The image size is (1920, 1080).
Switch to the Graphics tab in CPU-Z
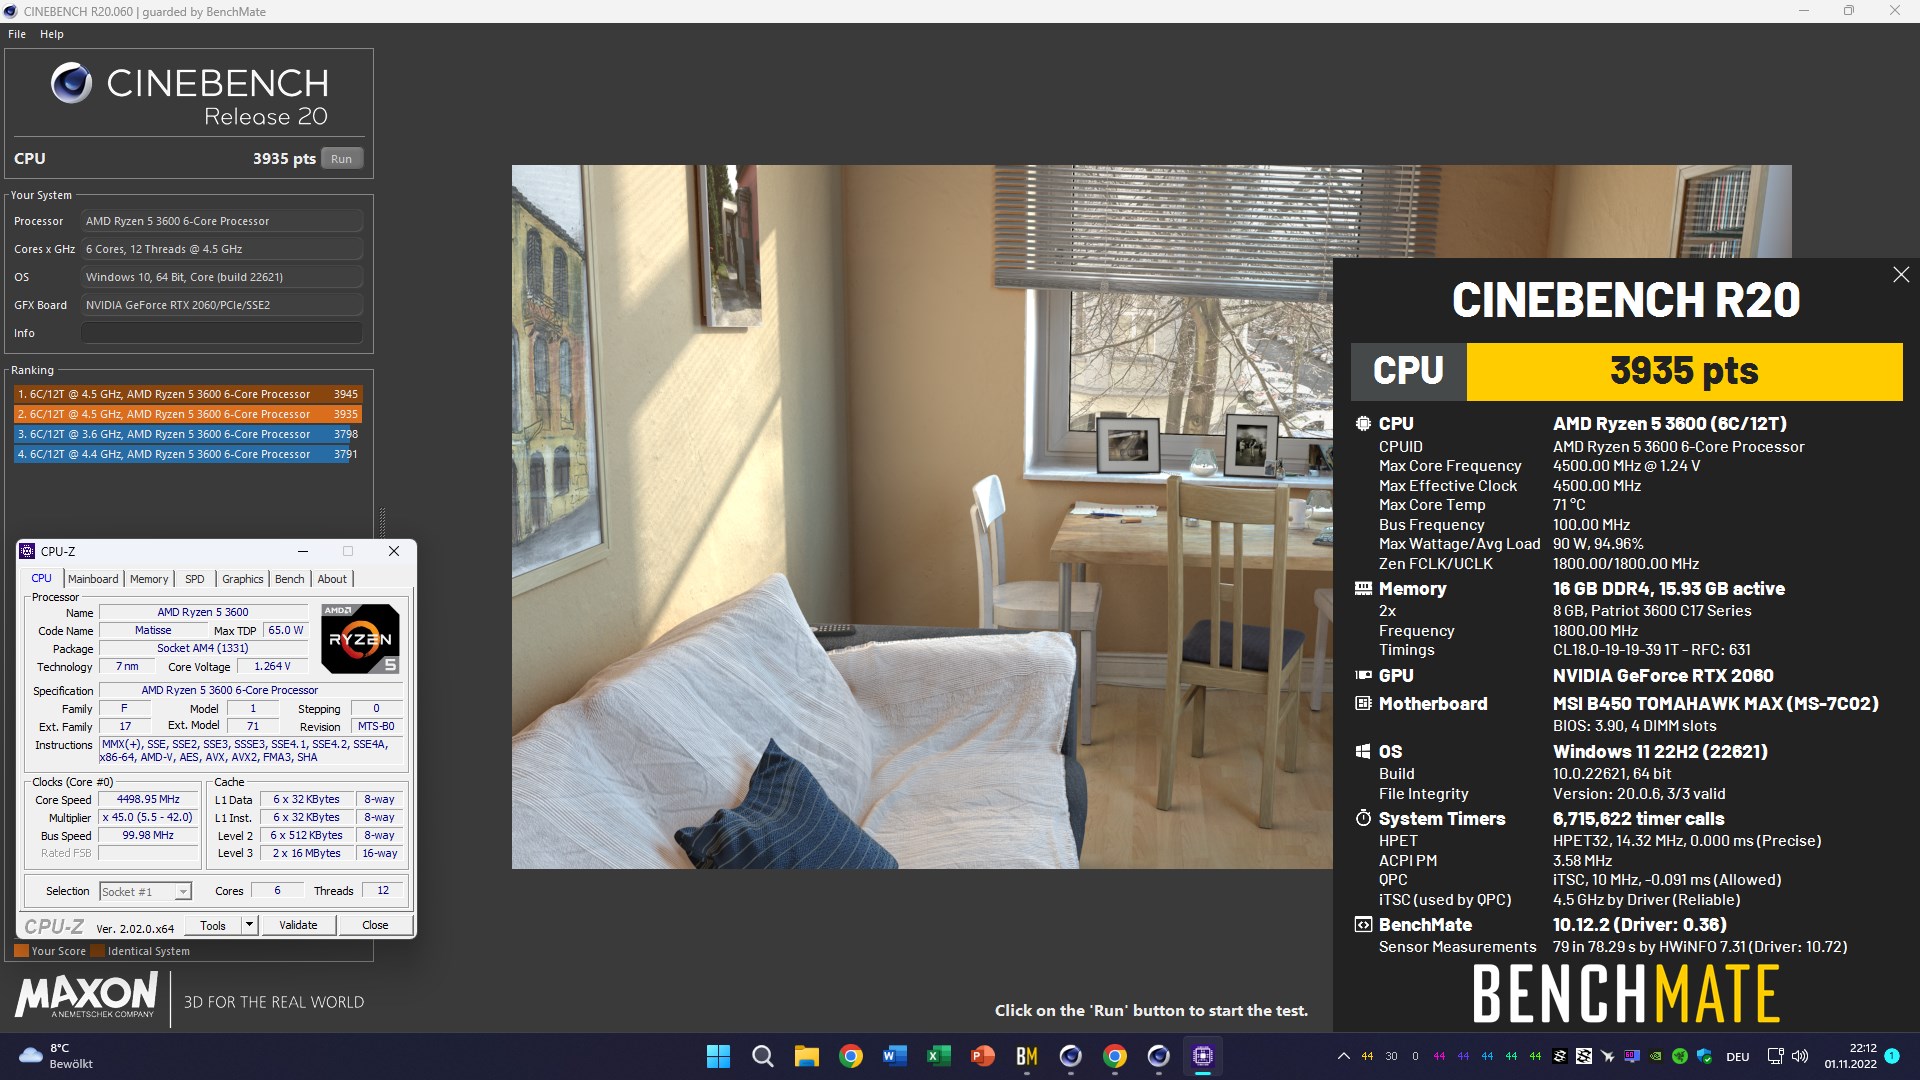(243, 579)
